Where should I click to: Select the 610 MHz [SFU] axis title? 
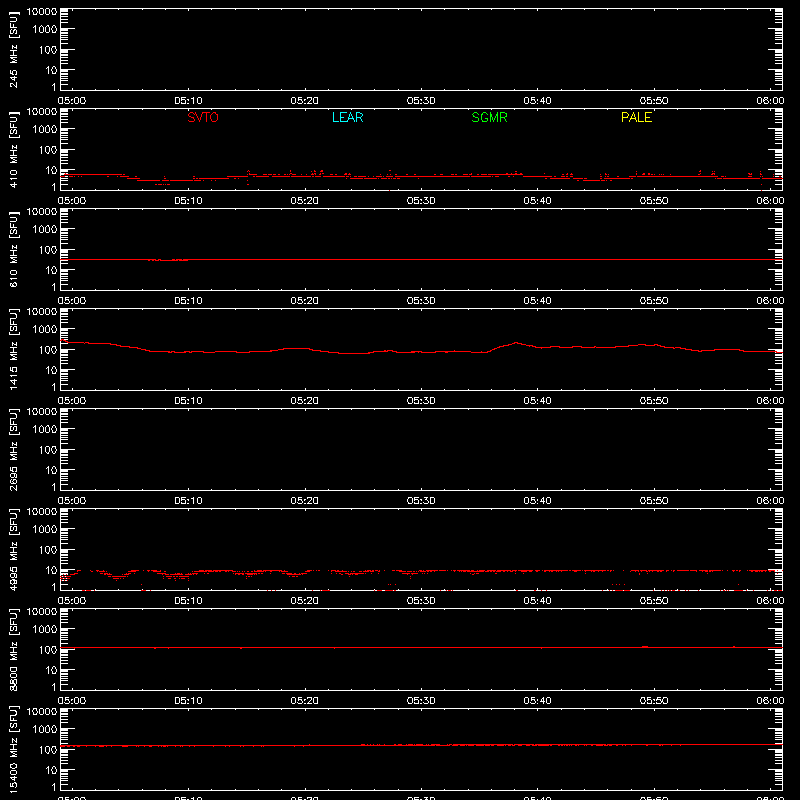pos(13,249)
